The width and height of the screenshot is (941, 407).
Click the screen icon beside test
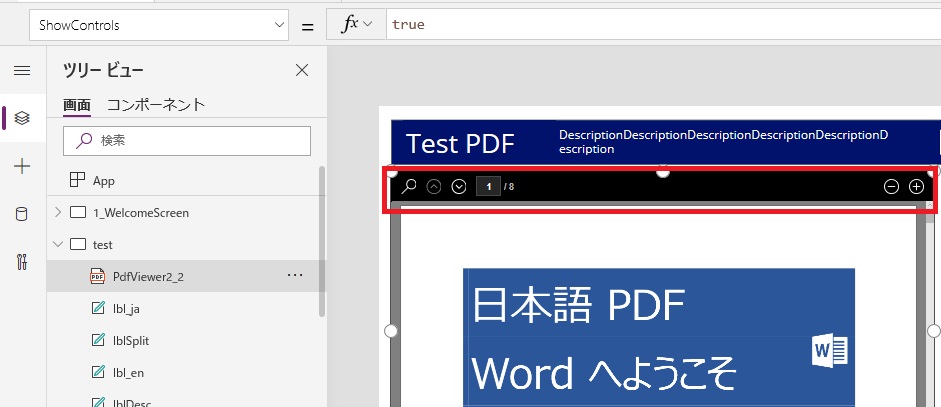coord(78,244)
